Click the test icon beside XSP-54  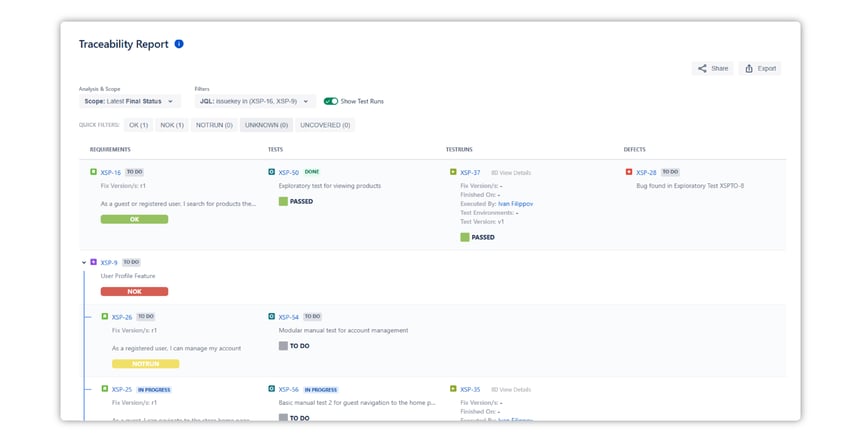point(271,316)
